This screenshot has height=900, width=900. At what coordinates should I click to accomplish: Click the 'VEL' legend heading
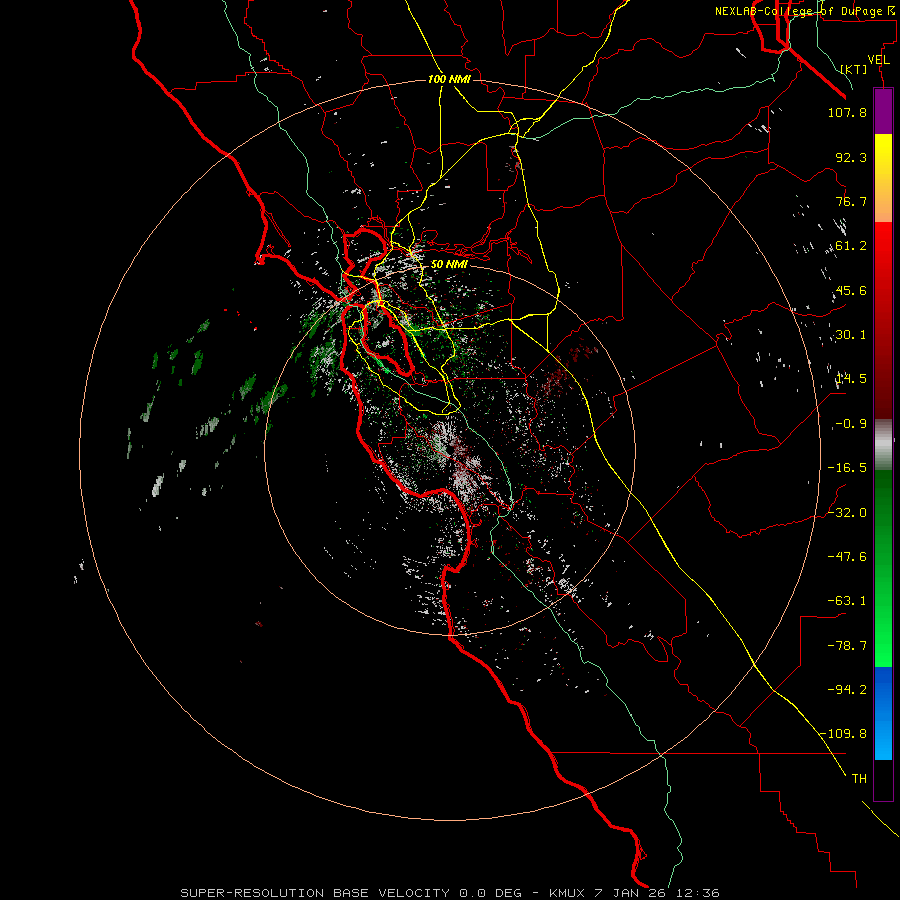coord(878,60)
